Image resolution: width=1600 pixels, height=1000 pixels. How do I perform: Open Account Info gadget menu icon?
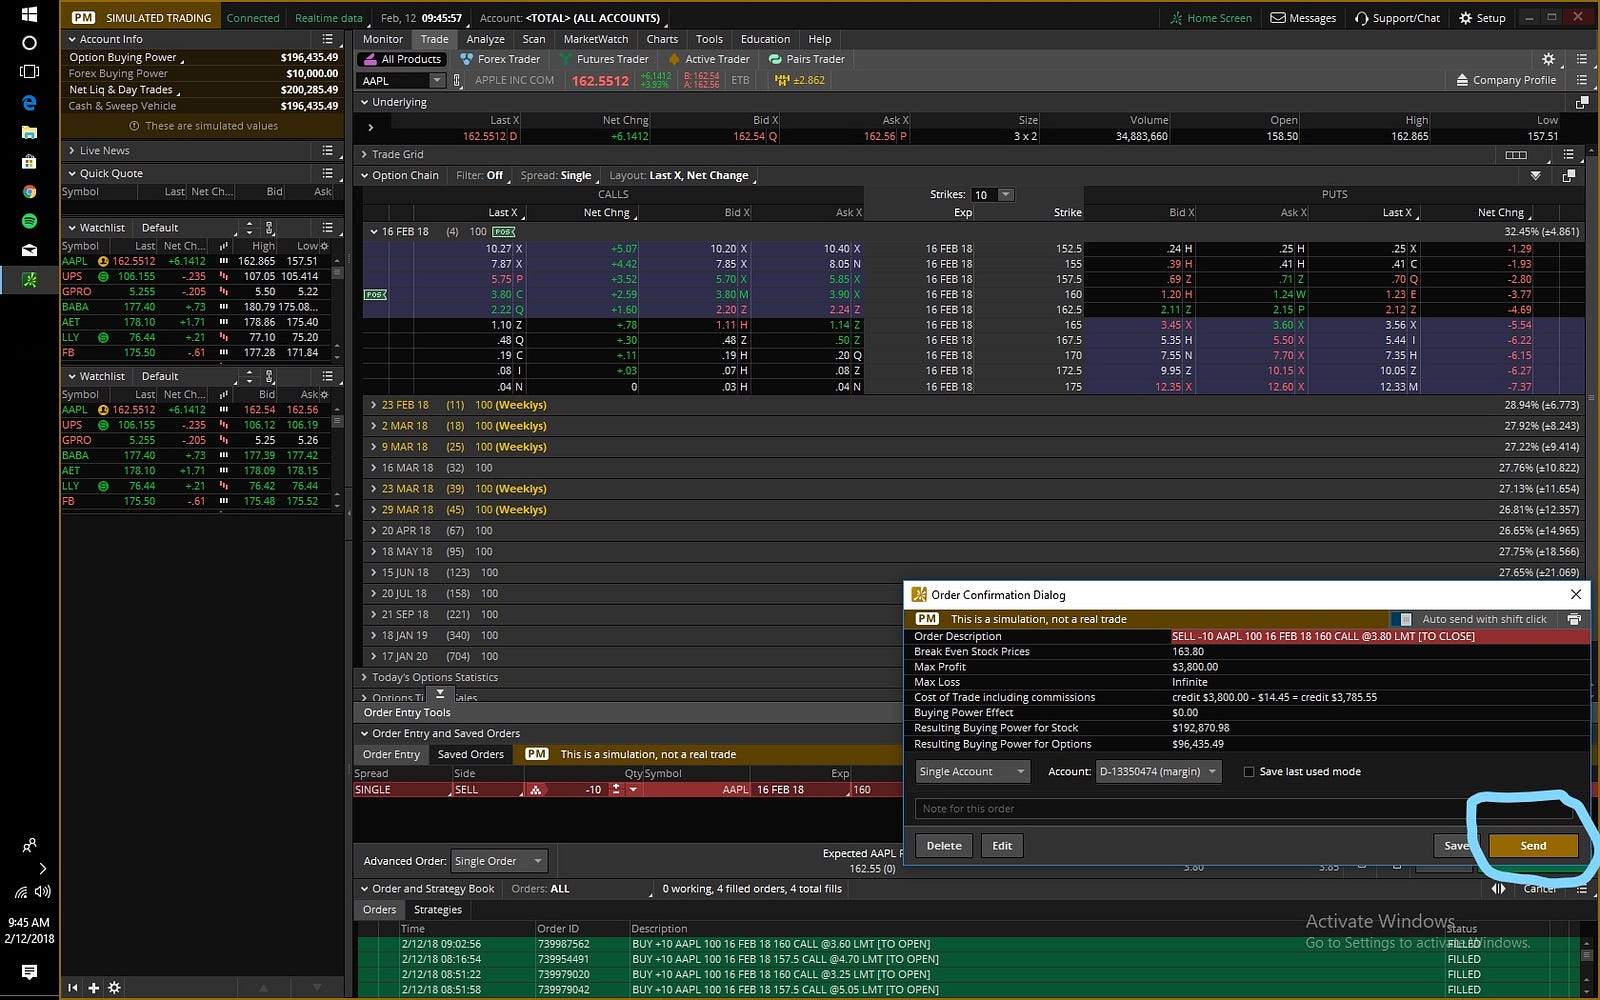coord(327,39)
